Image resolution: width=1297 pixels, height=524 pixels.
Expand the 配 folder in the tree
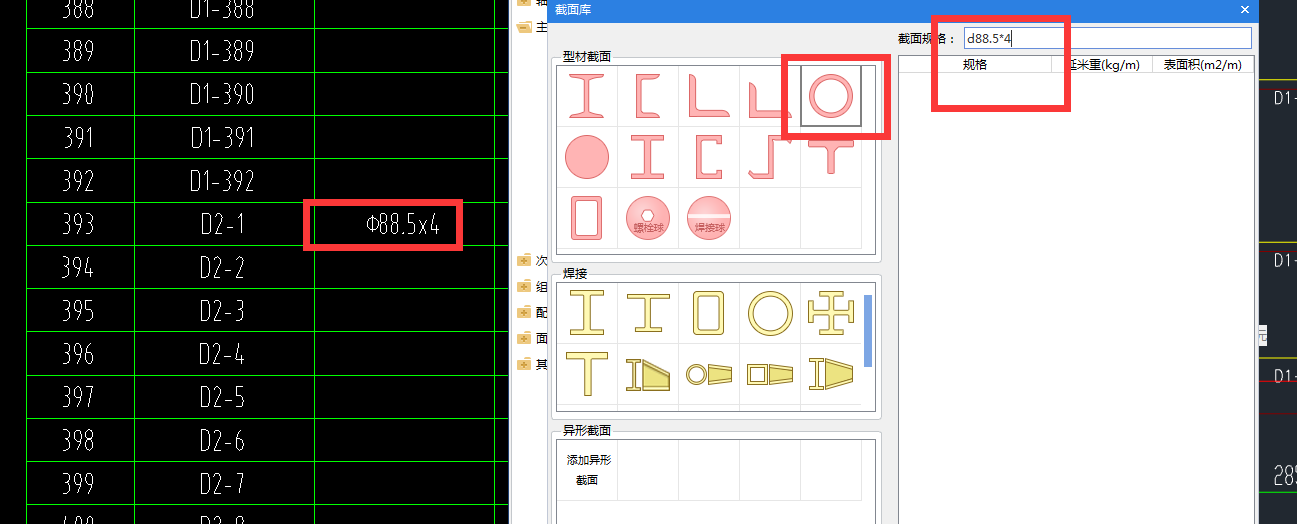(524, 312)
